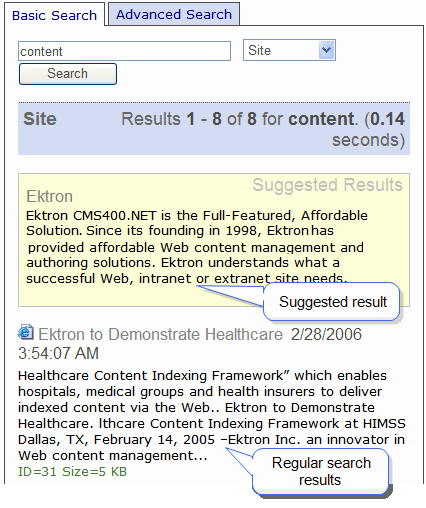Open the Ektron suggested result link
Image resolution: width=426 pixels, height=508 pixels.
click(x=49, y=196)
